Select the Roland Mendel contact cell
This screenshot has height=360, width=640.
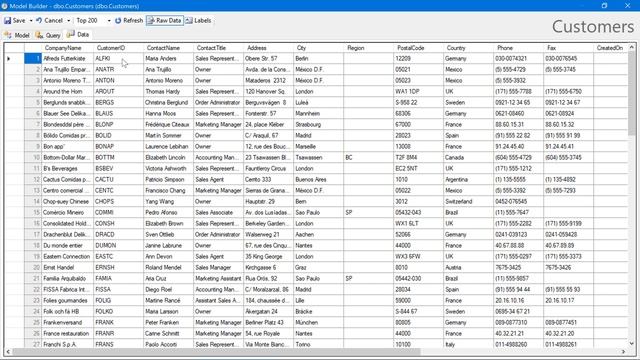tap(169, 268)
